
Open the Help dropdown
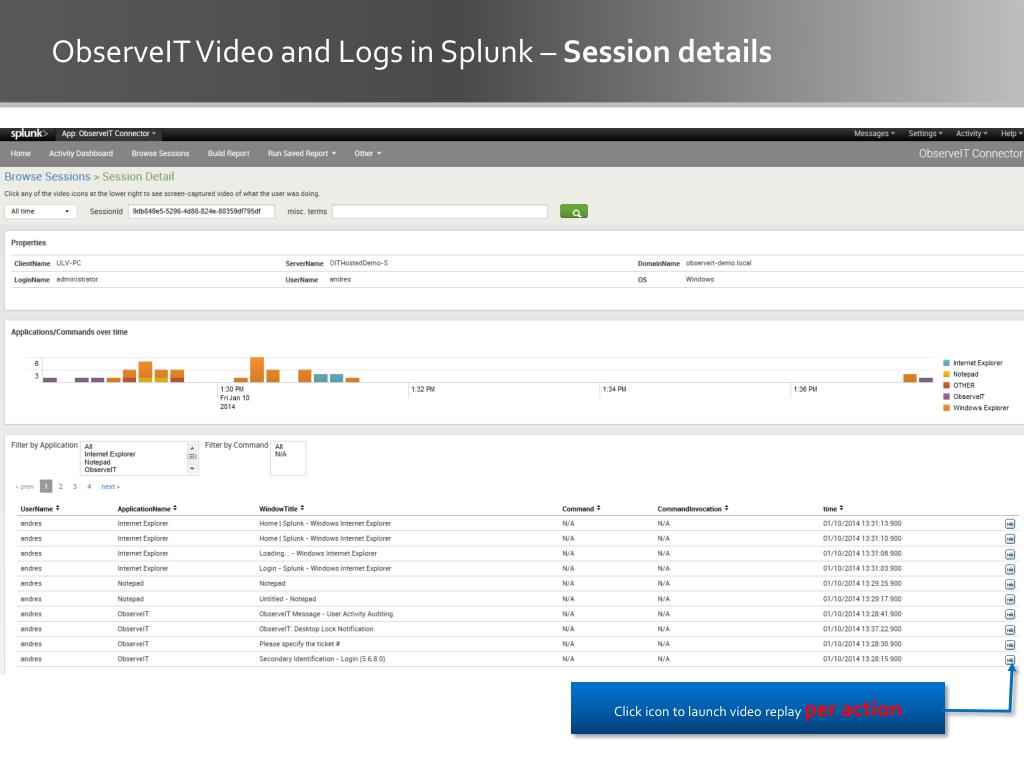click(1012, 133)
